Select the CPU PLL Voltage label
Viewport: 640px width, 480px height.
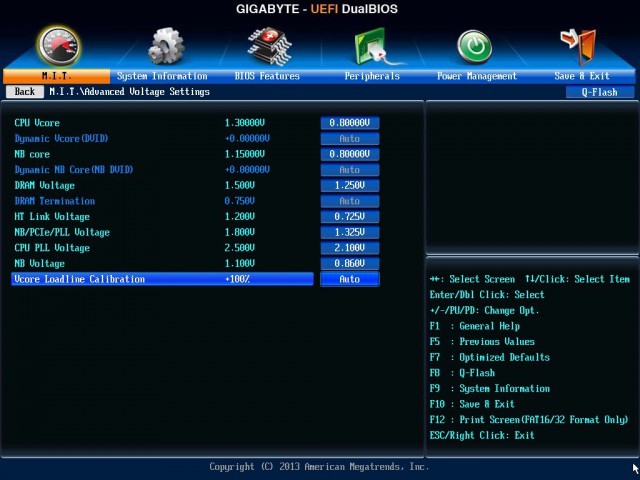[x=52, y=248]
